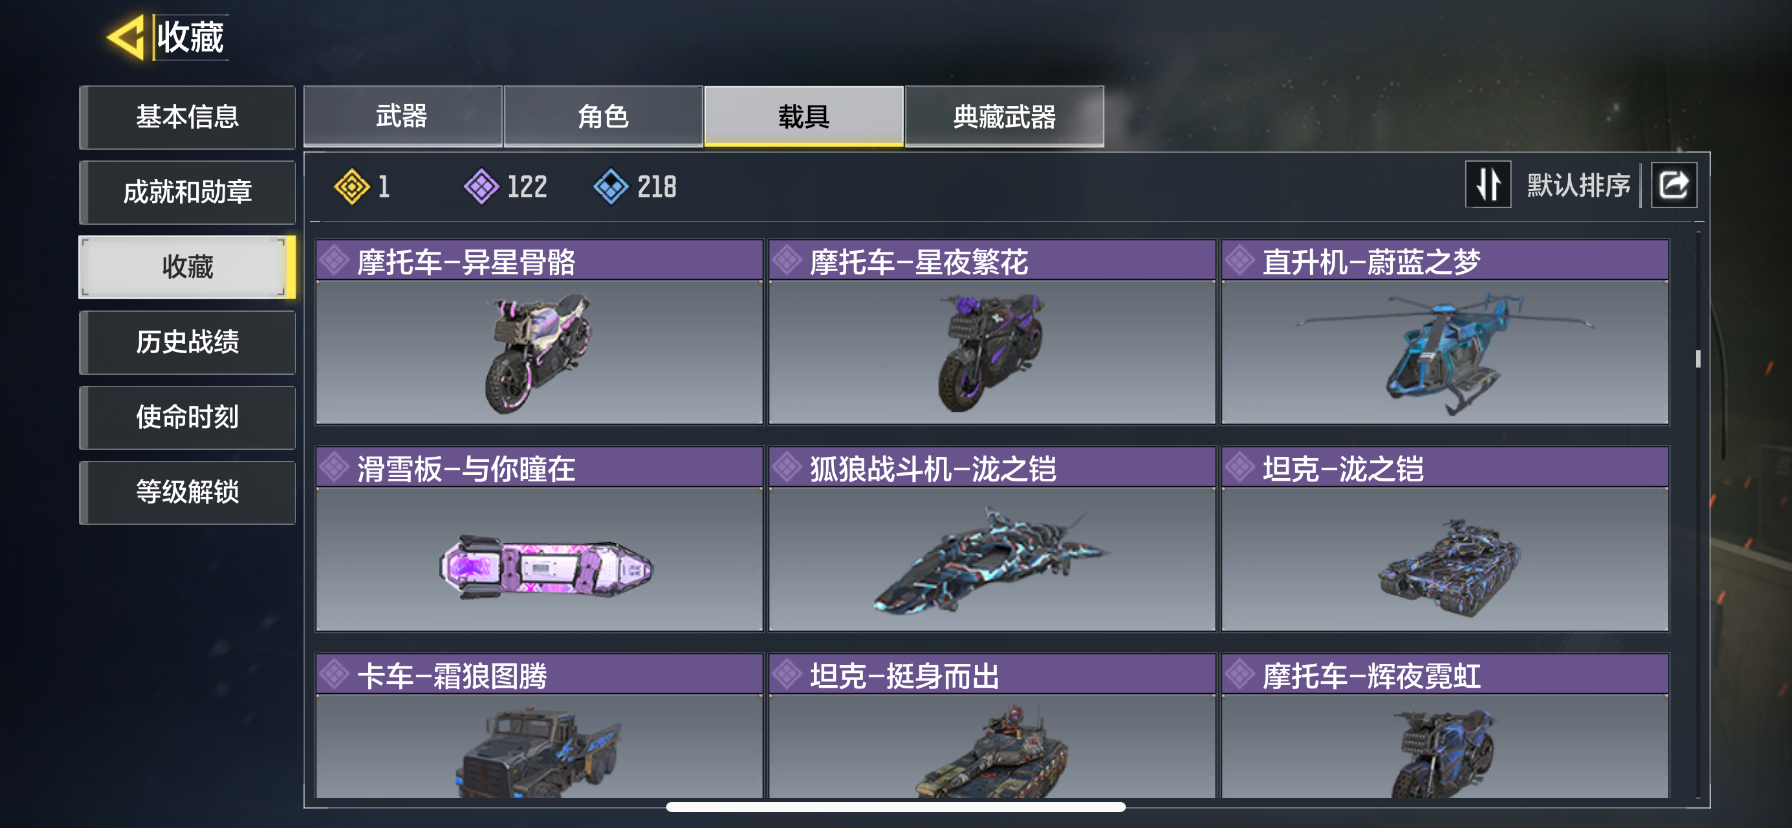The height and width of the screenshot is (828, 1792).
Task: Select the 摩托车-异星骨骼 motorcycle thumbnail
Action: (539, 352)
